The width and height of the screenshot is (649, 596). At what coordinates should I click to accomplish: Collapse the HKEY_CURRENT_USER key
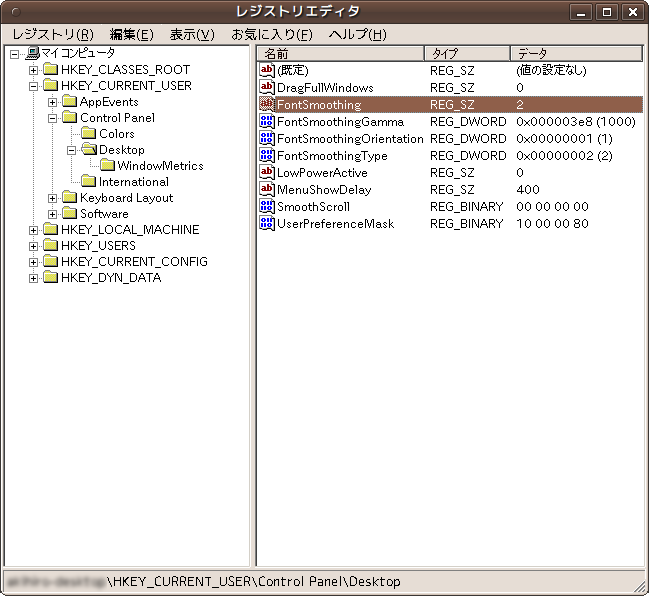pos(34,86)
